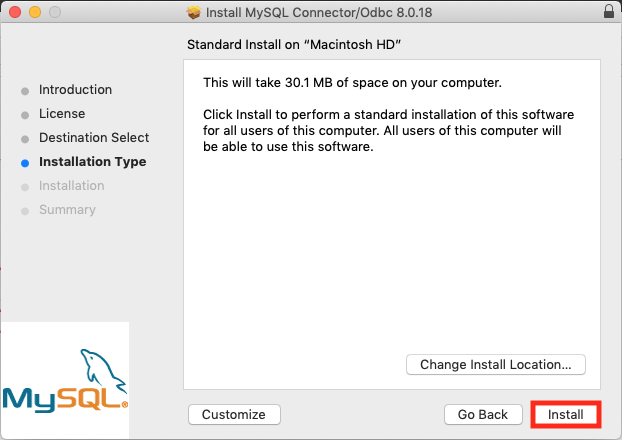Click the blue Installation Type step bullet

(x=25, y=163)
